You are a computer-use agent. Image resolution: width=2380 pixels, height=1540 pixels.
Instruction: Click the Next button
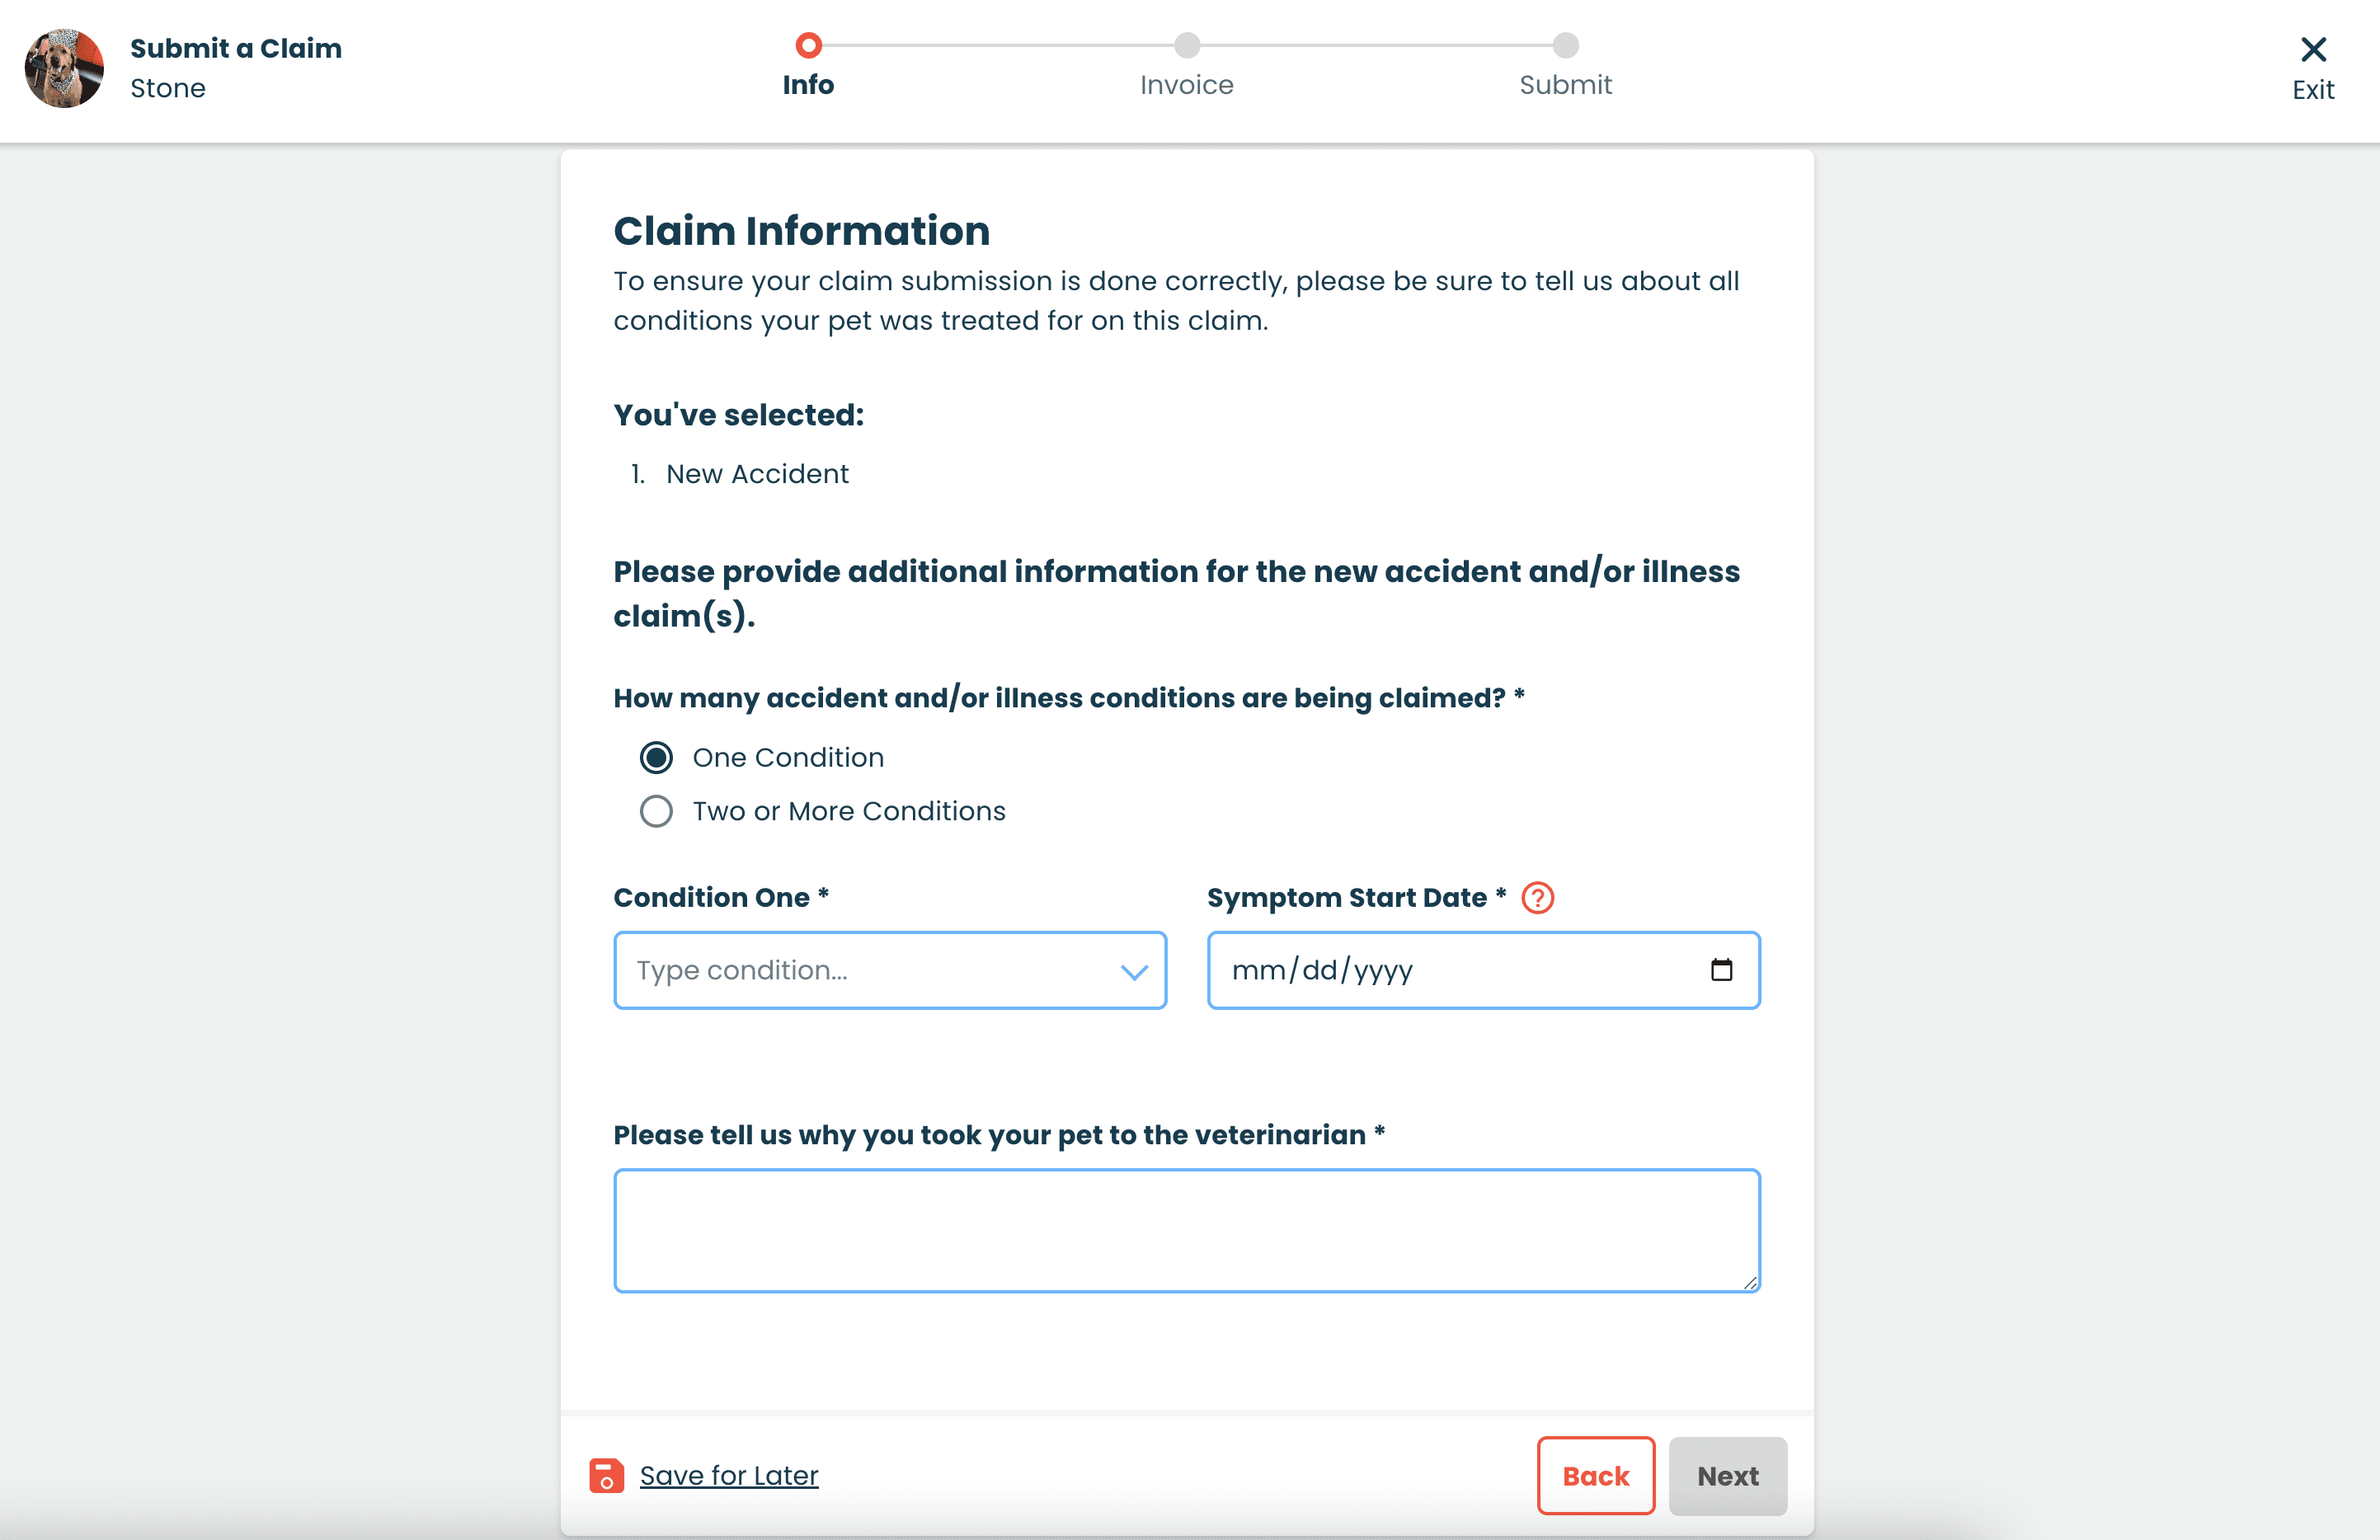tap(1727, 1475)
